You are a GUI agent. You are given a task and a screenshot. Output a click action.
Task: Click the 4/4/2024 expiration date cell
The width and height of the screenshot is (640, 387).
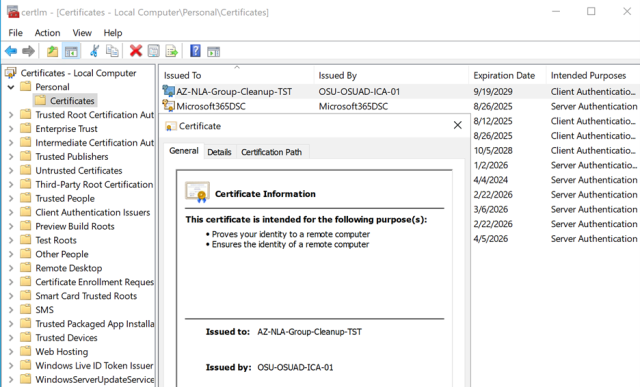click(490, 180)
